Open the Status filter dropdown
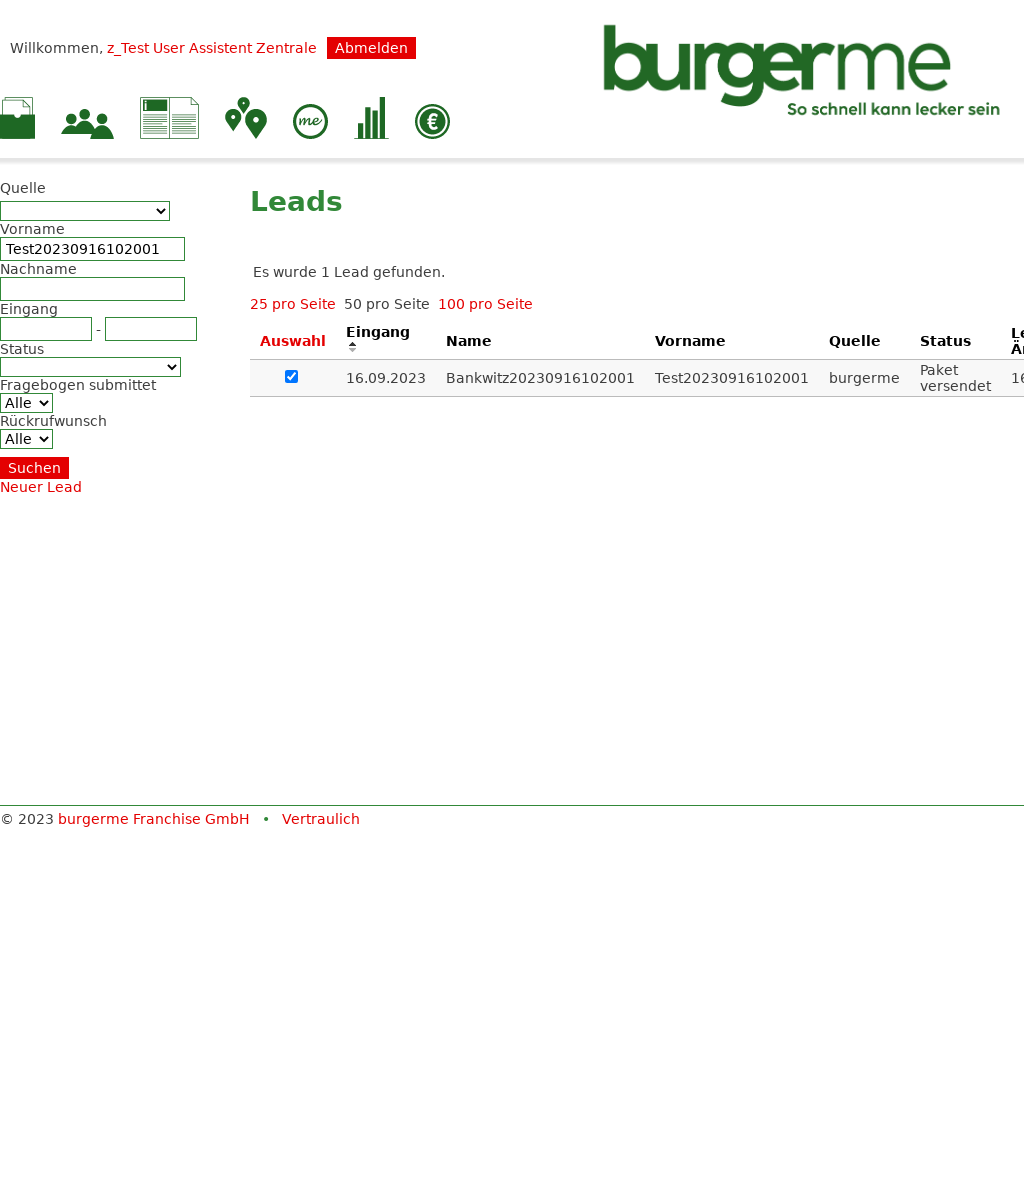 [x=90, y=367]
